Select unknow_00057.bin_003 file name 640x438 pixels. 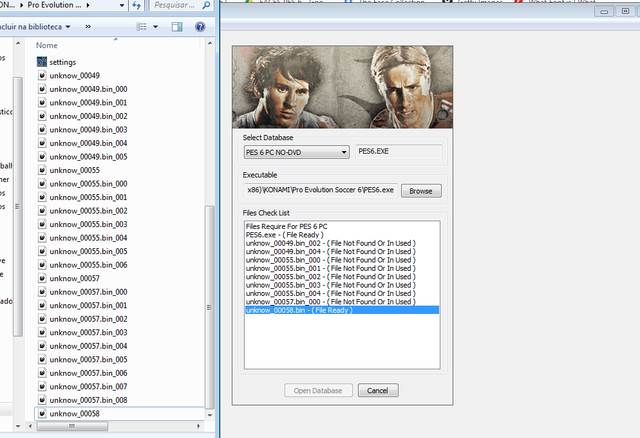88,332
